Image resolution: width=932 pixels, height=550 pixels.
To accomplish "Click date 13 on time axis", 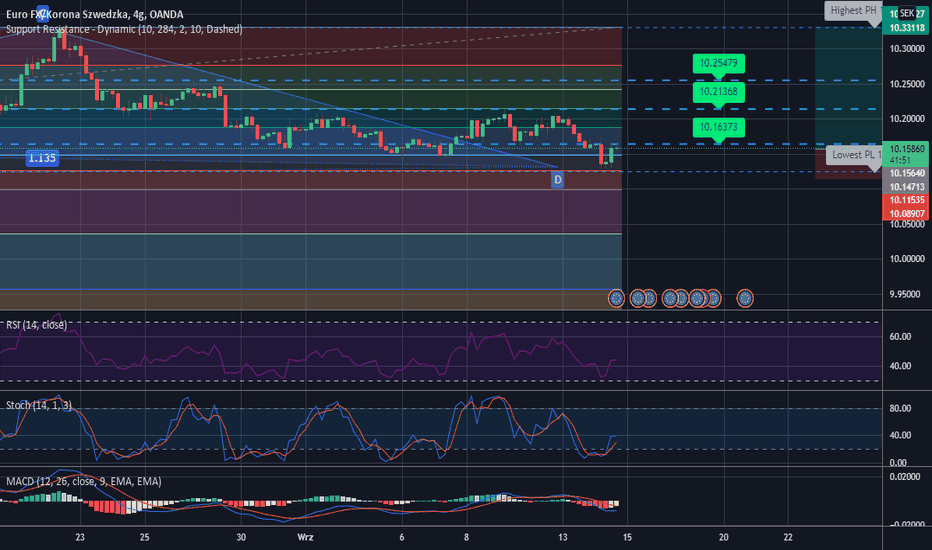I will pos(562,537).
